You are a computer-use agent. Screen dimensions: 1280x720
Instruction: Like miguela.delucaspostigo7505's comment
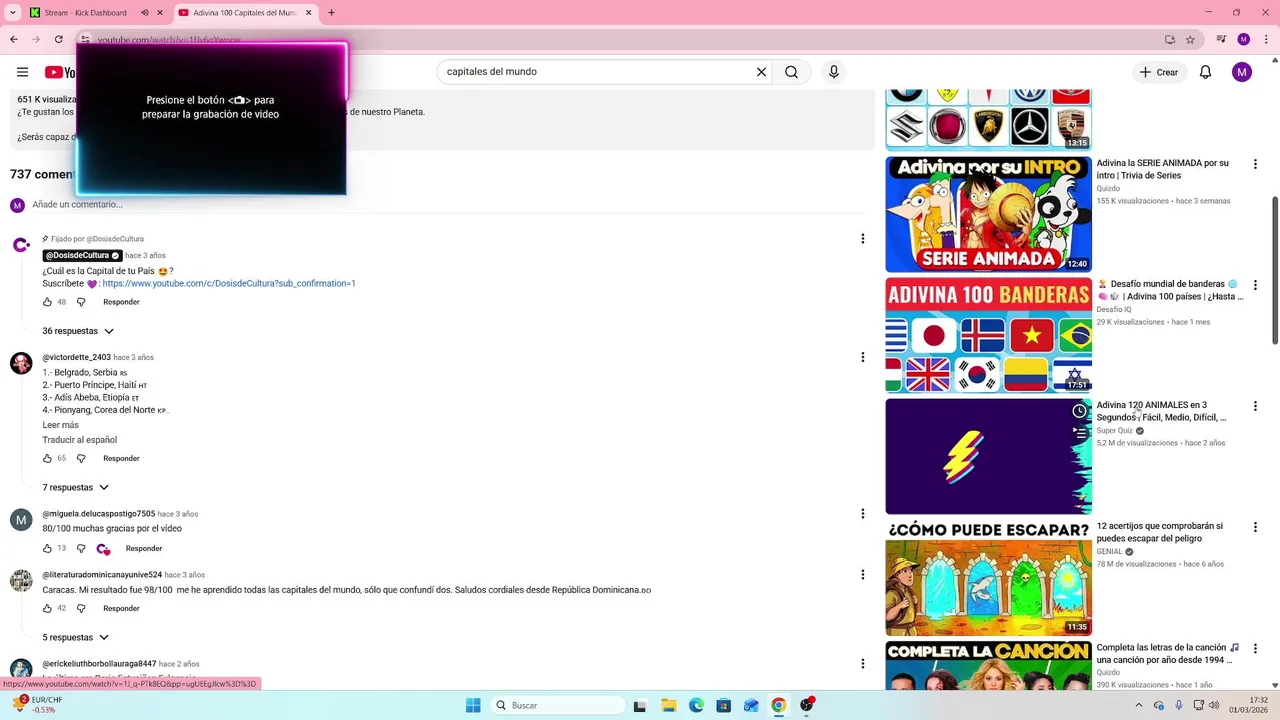pos(47,549)
